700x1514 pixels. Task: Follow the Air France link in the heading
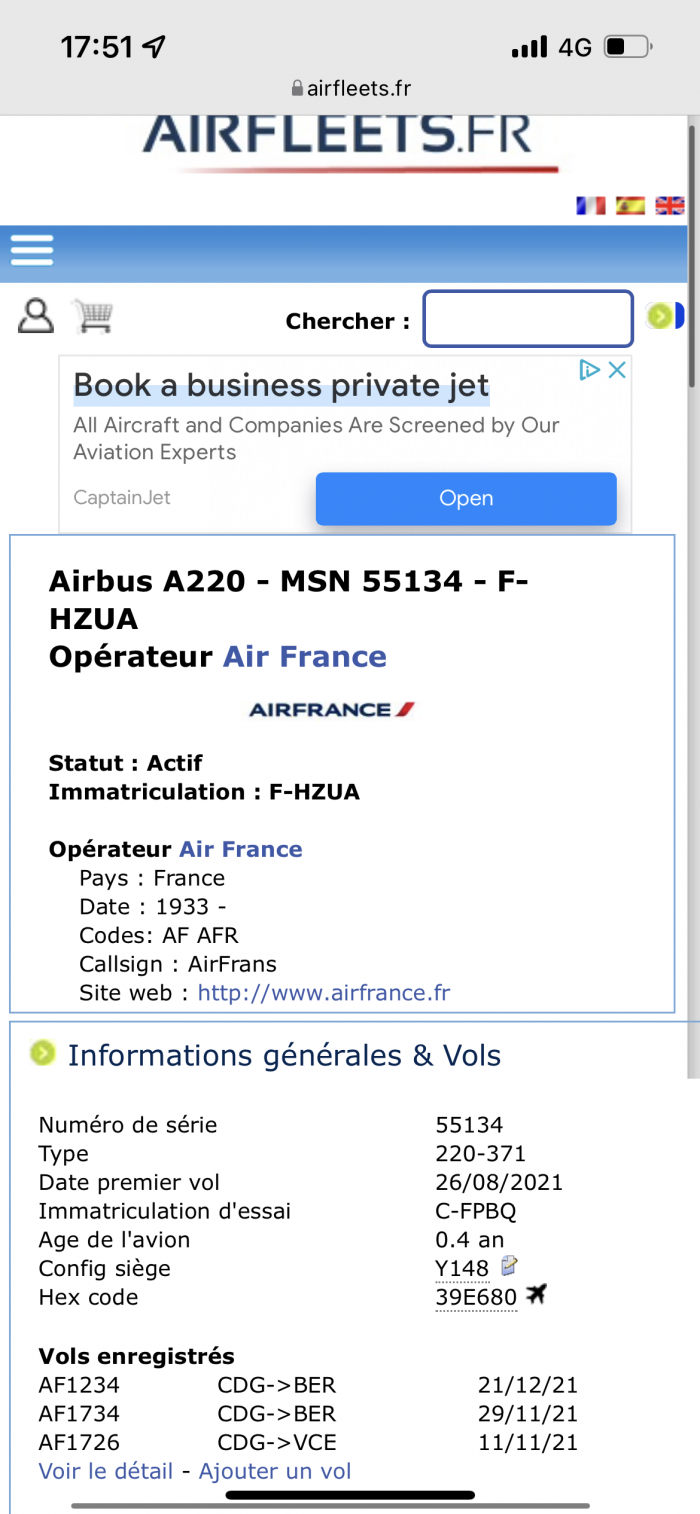point(304,657)
